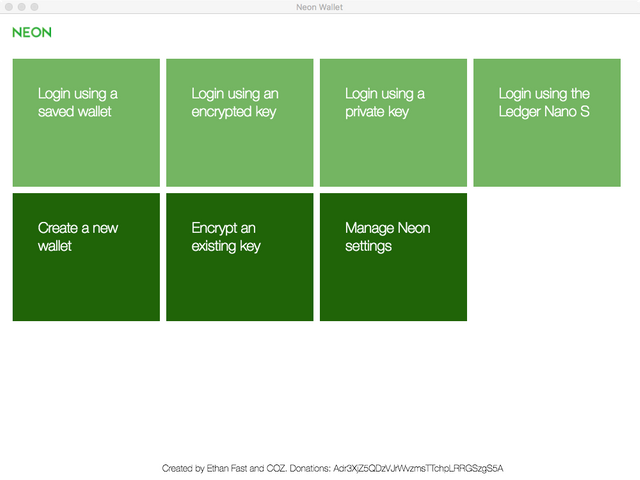The width and height of the screenshot is (640, 480).
Task: Open Login using the Ledger Nano S
Action: (547, 122)
